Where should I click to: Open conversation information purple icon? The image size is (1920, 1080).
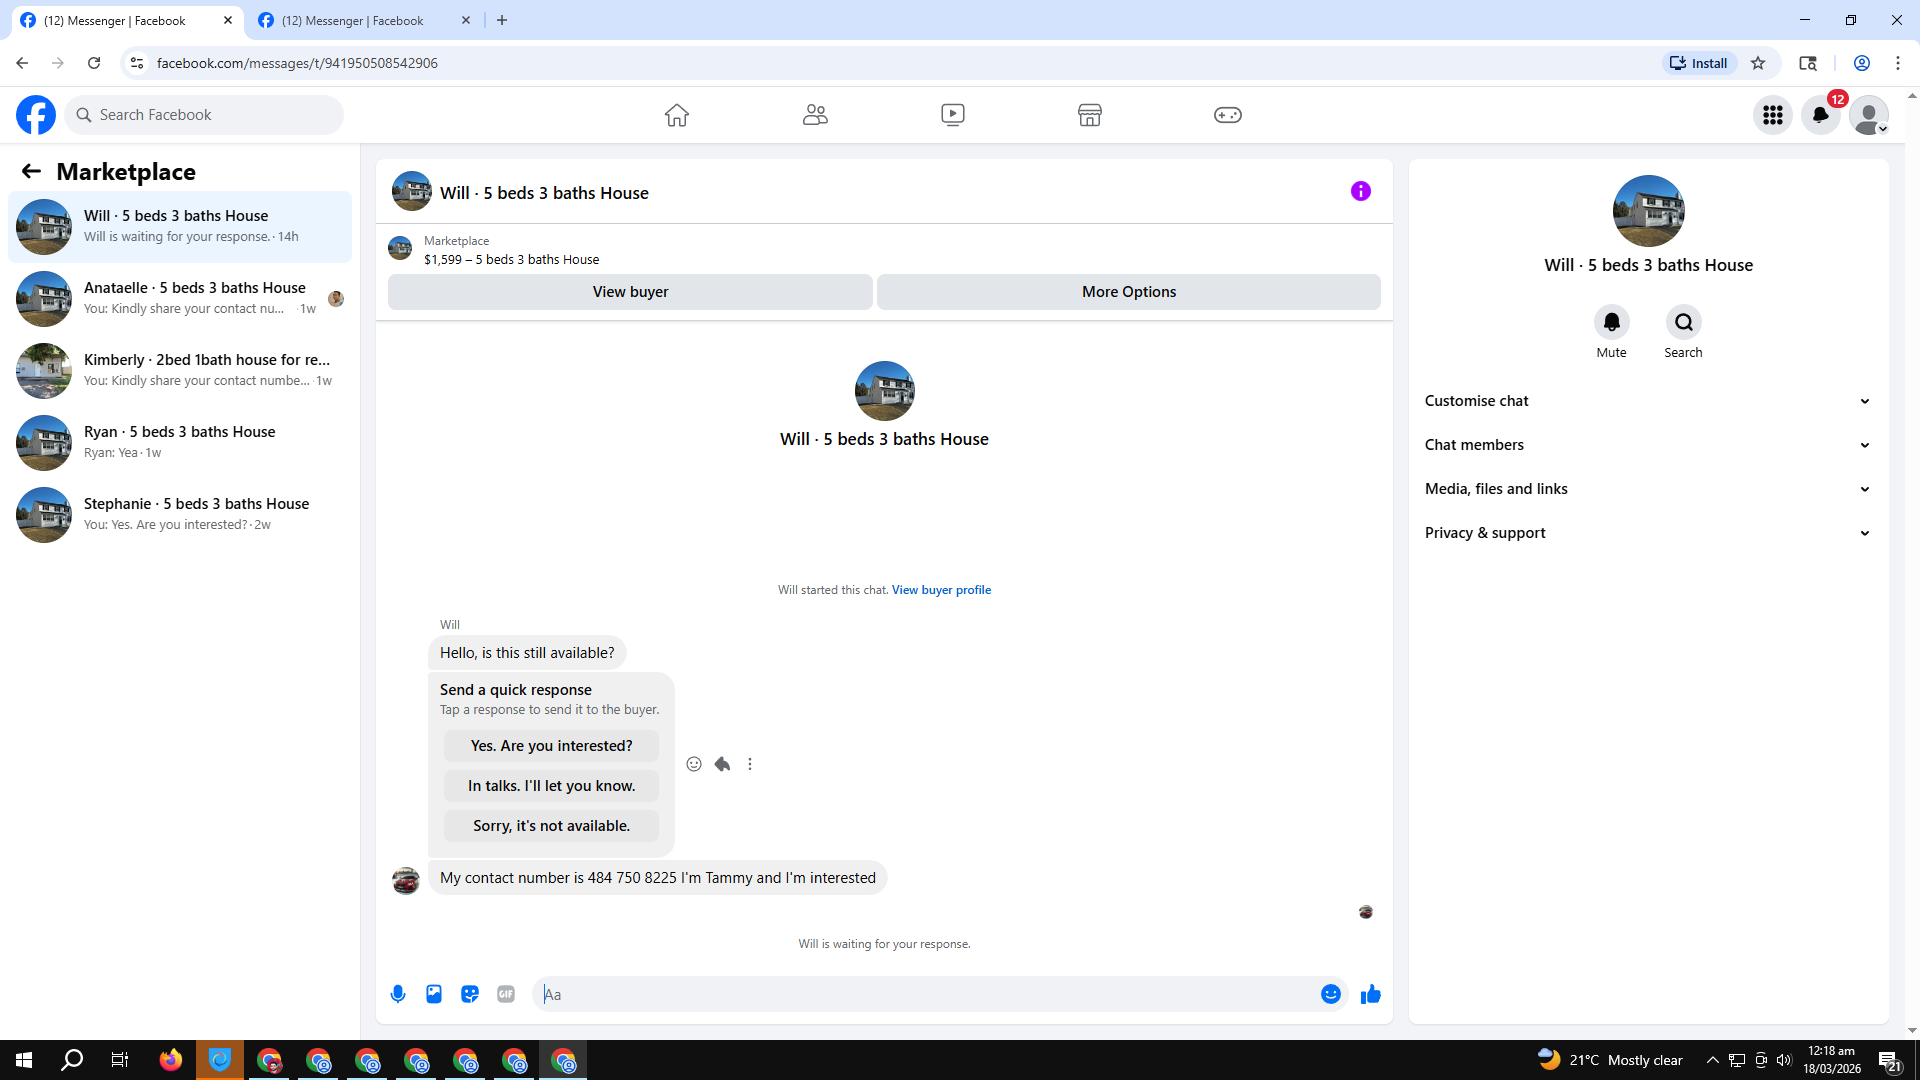pos(1361,191)
